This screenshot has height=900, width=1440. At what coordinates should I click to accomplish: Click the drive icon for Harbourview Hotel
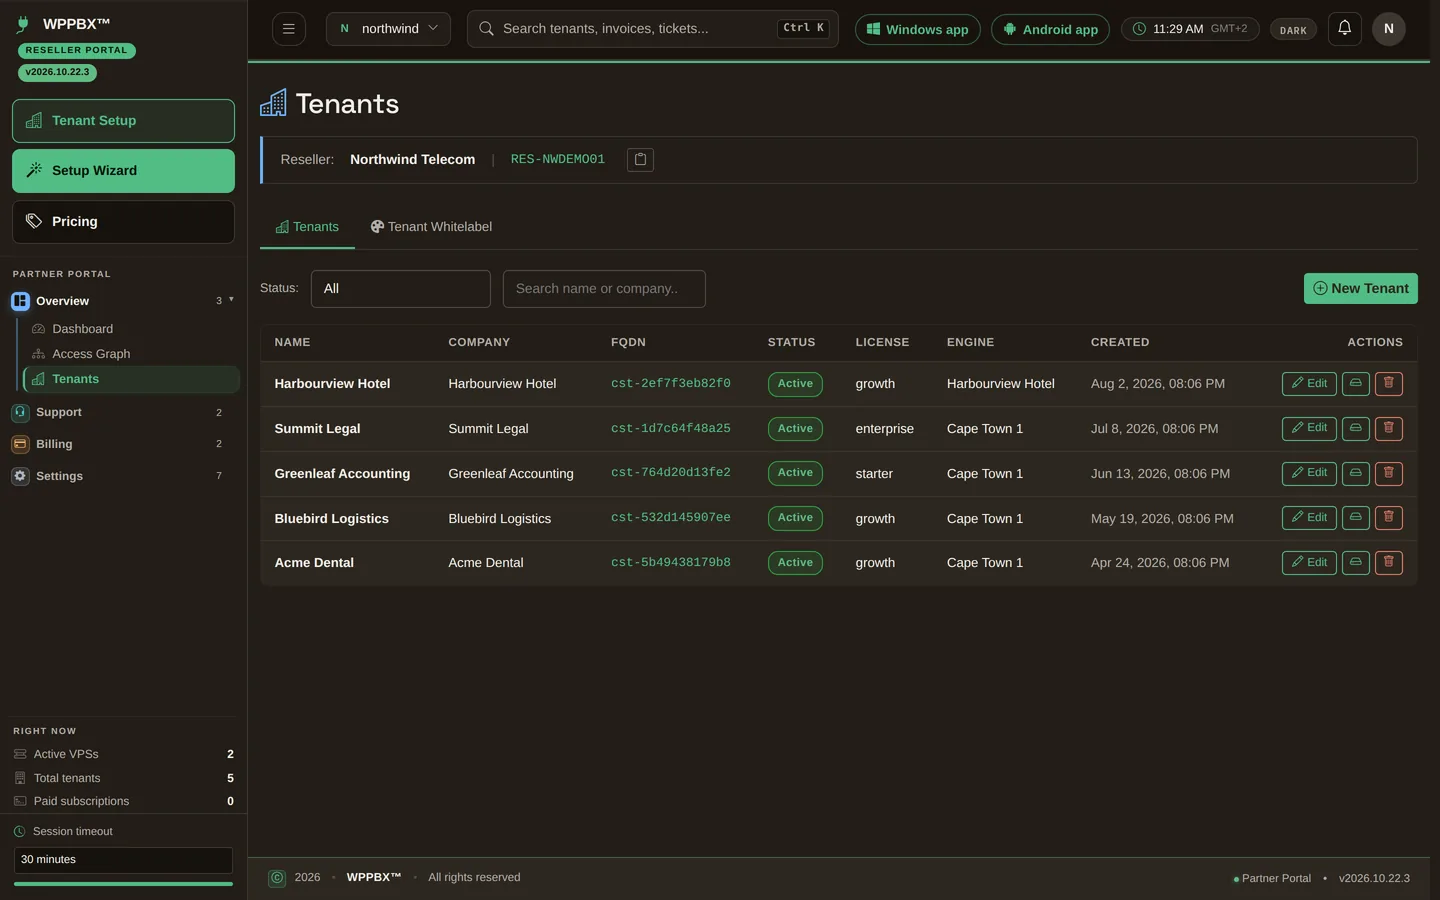coord(1355,384)
